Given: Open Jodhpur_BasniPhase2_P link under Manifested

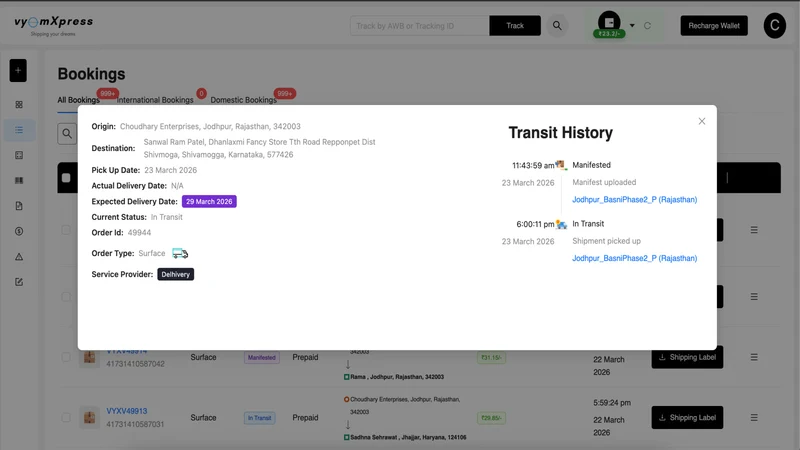Looking at the screenshot, I should point(634,199).
